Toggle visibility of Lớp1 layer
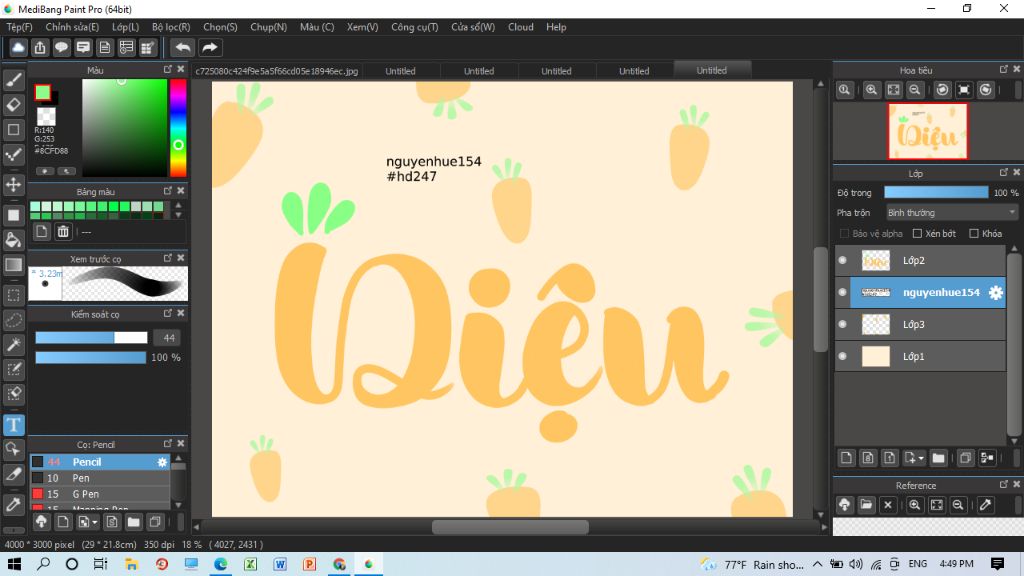1024x576 pixels. point(842,356)
